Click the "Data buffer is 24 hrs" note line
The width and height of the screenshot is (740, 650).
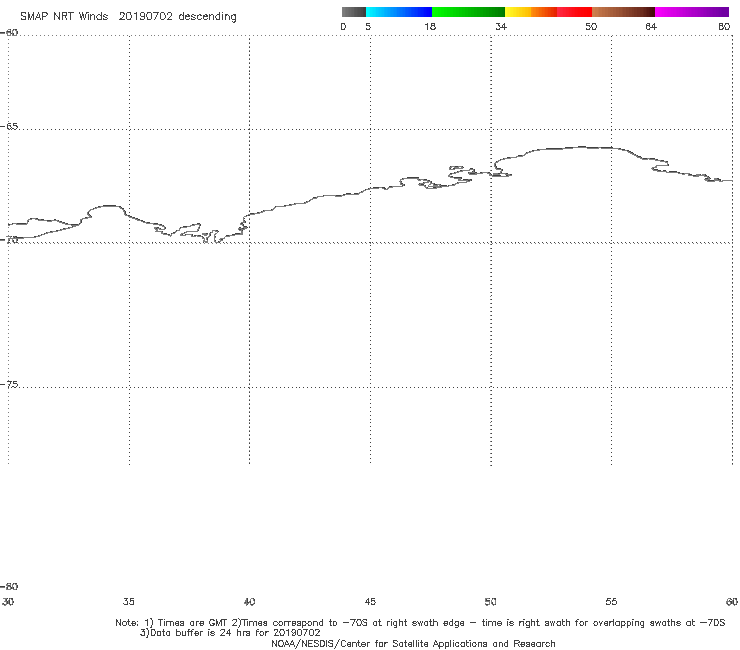(x=230, y=632)
